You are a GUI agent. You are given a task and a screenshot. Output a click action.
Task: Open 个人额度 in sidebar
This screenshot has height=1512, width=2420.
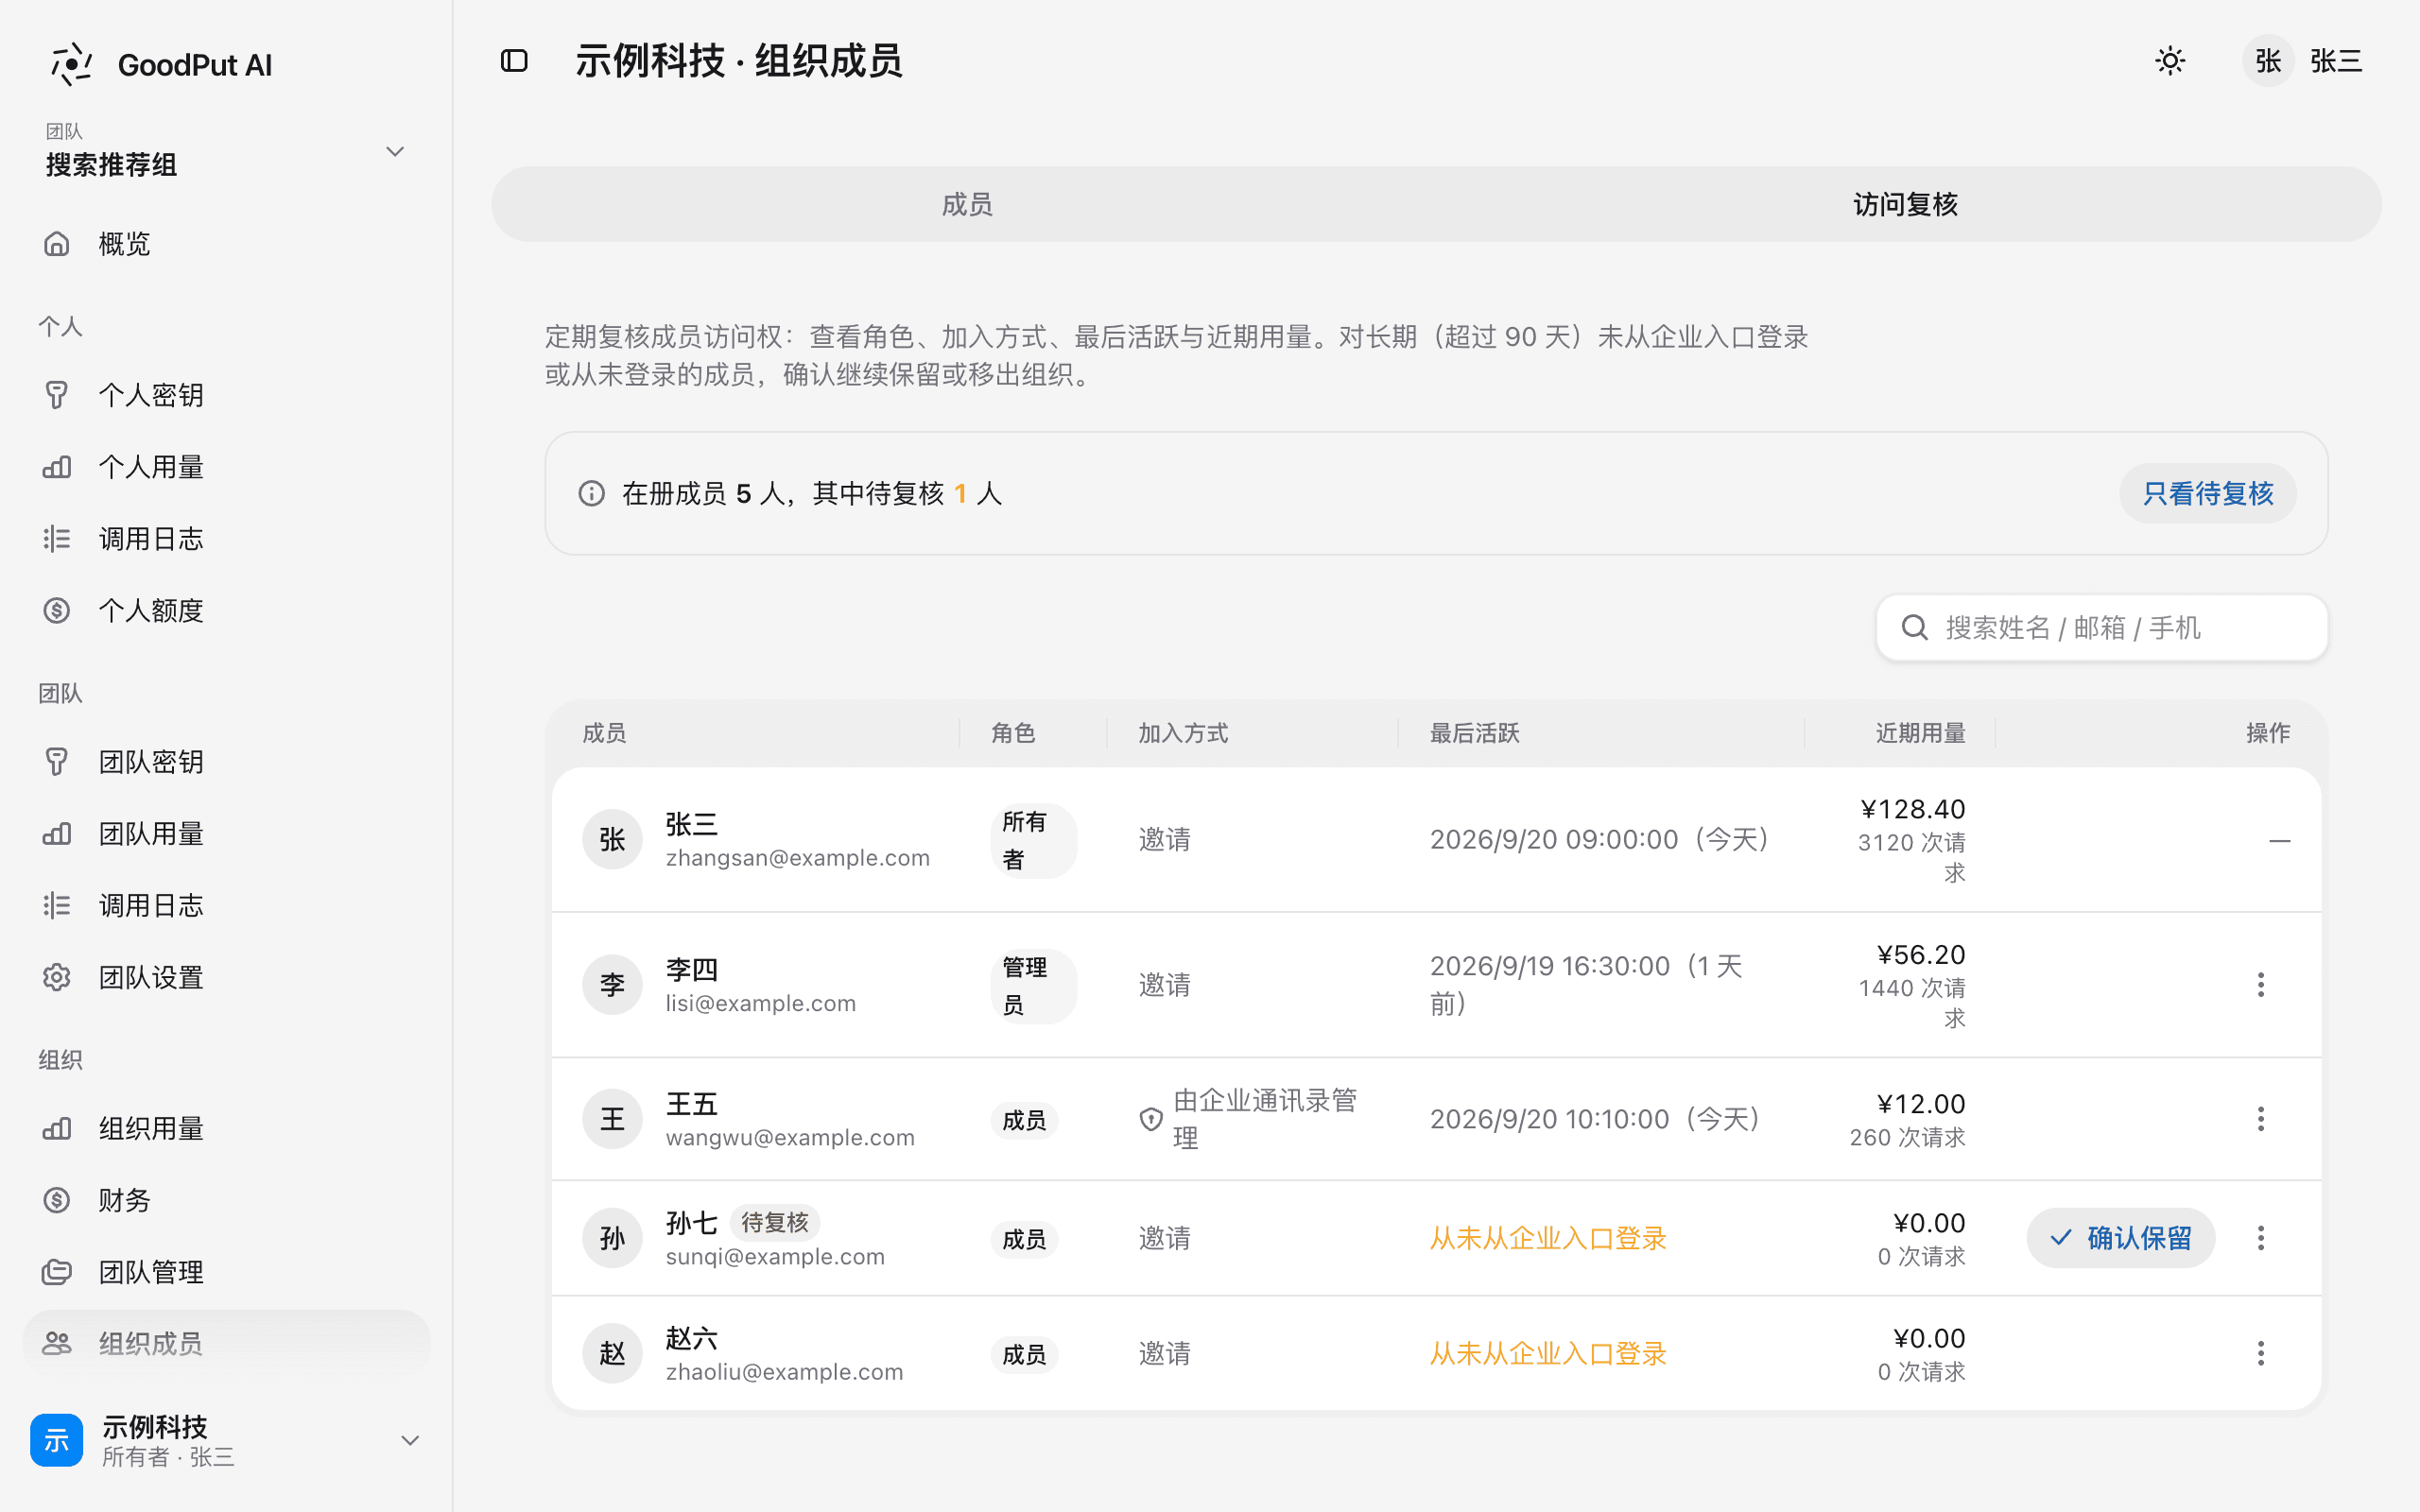226,611
